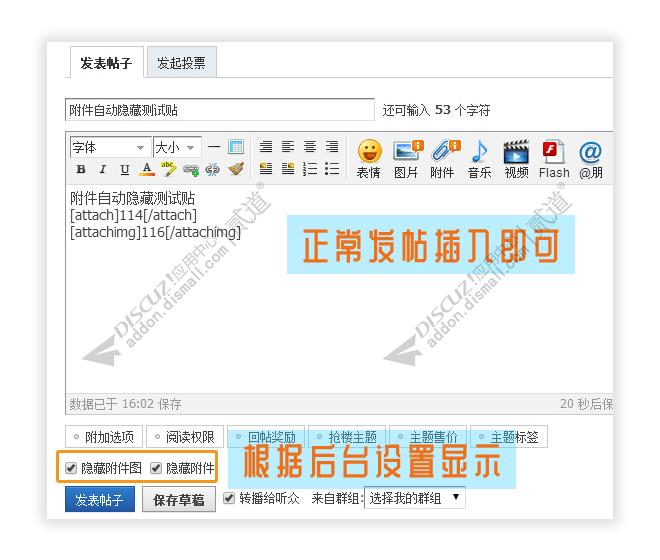The height and width of the screenshot is (560, 660).
Task: Float content right with the second yellow block icon
Action: click(288, 169)
